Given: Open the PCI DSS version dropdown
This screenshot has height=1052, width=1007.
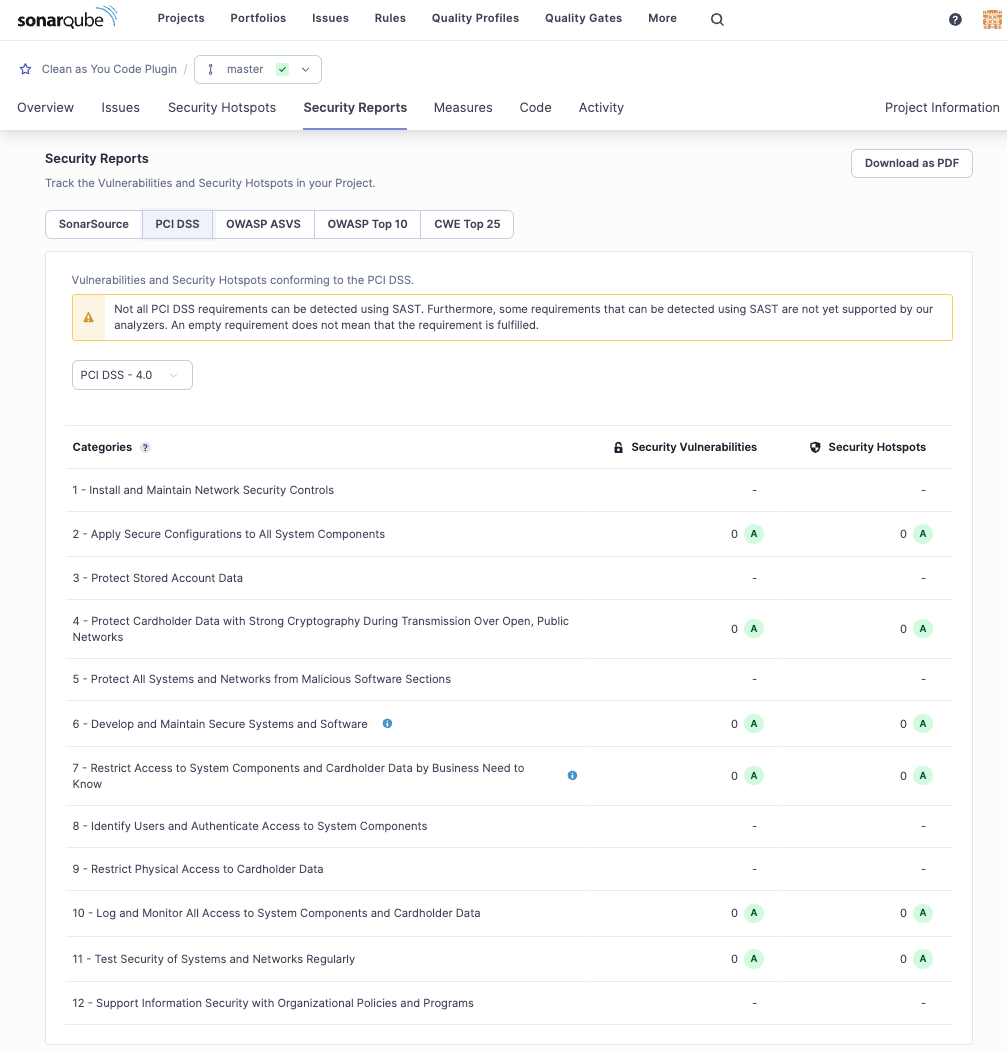Looking at the screenshot, I should coord(132,375).
